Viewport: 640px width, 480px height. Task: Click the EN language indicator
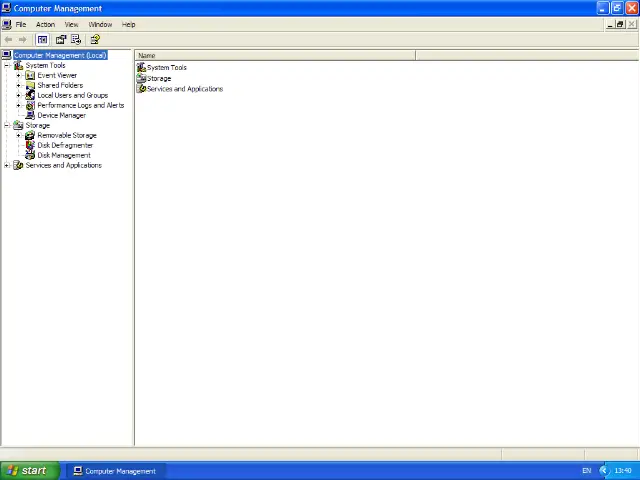587,471
